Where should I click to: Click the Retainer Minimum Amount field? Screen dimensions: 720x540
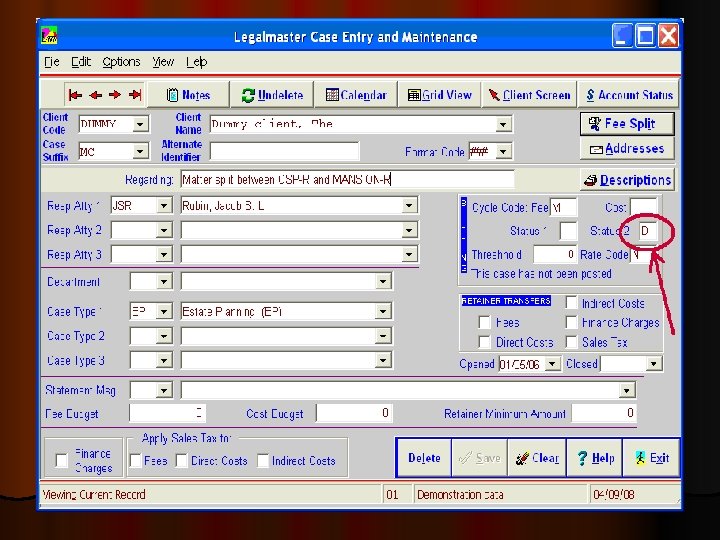(603, 413)
